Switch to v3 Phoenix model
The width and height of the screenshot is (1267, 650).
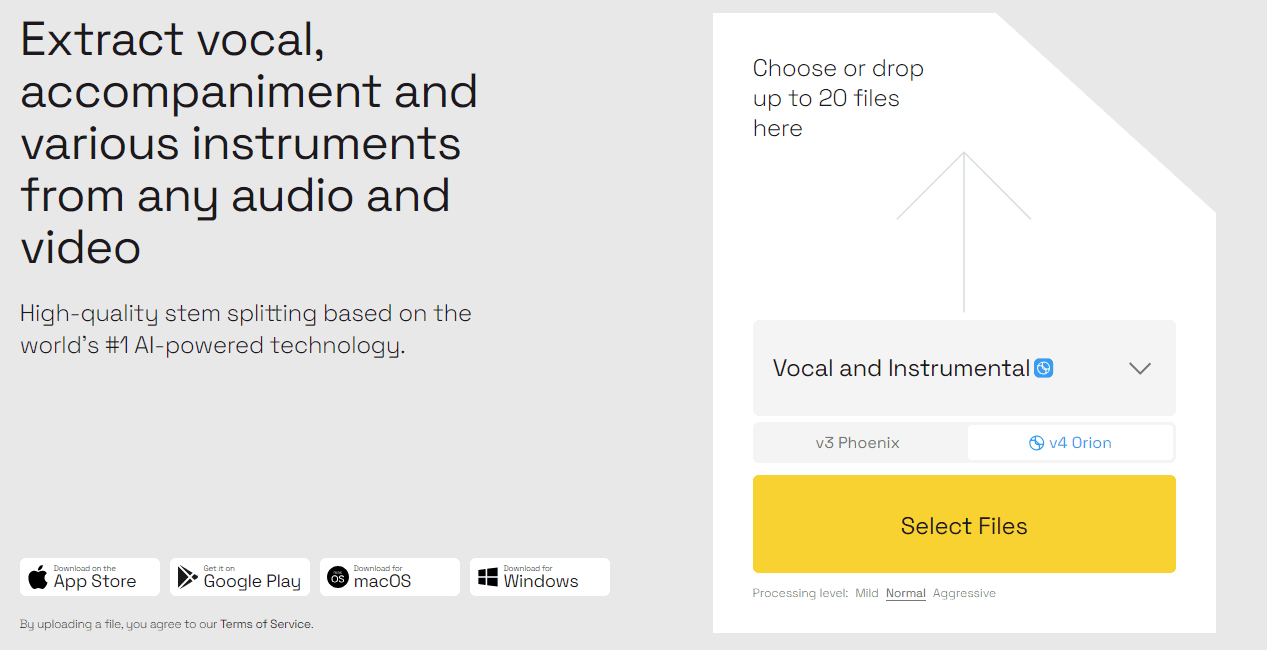click(858, 443)
